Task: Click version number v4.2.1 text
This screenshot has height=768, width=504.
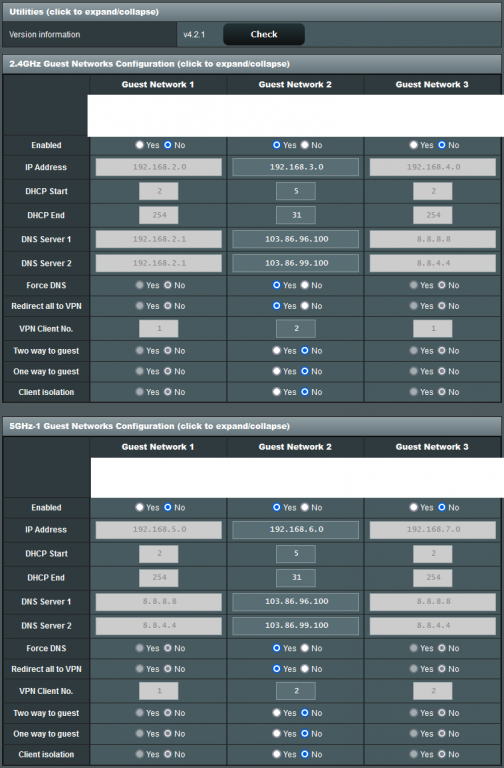Action: pyautogui.click(x=194, y=35)
